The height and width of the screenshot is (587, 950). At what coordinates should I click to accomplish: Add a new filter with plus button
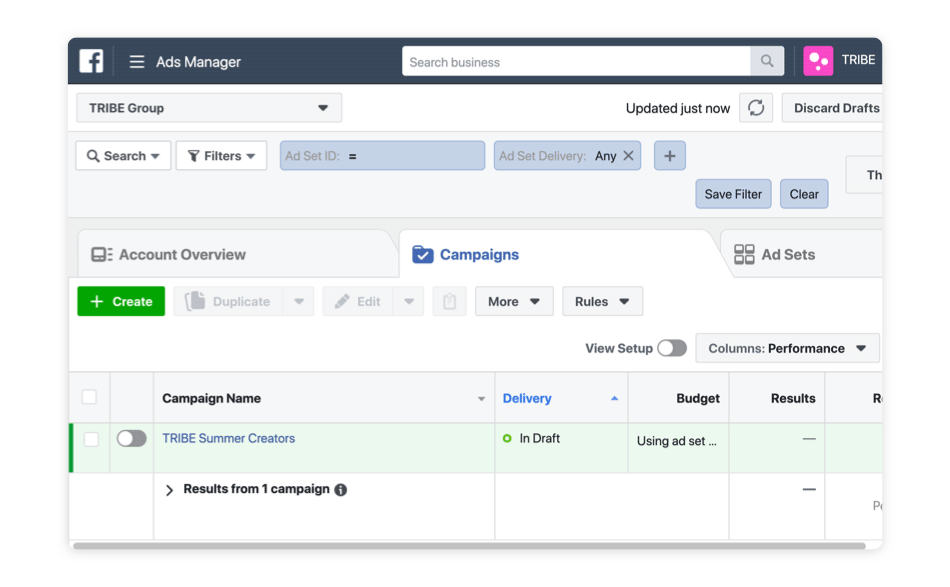pyautogui.click(x=669, y=156)
